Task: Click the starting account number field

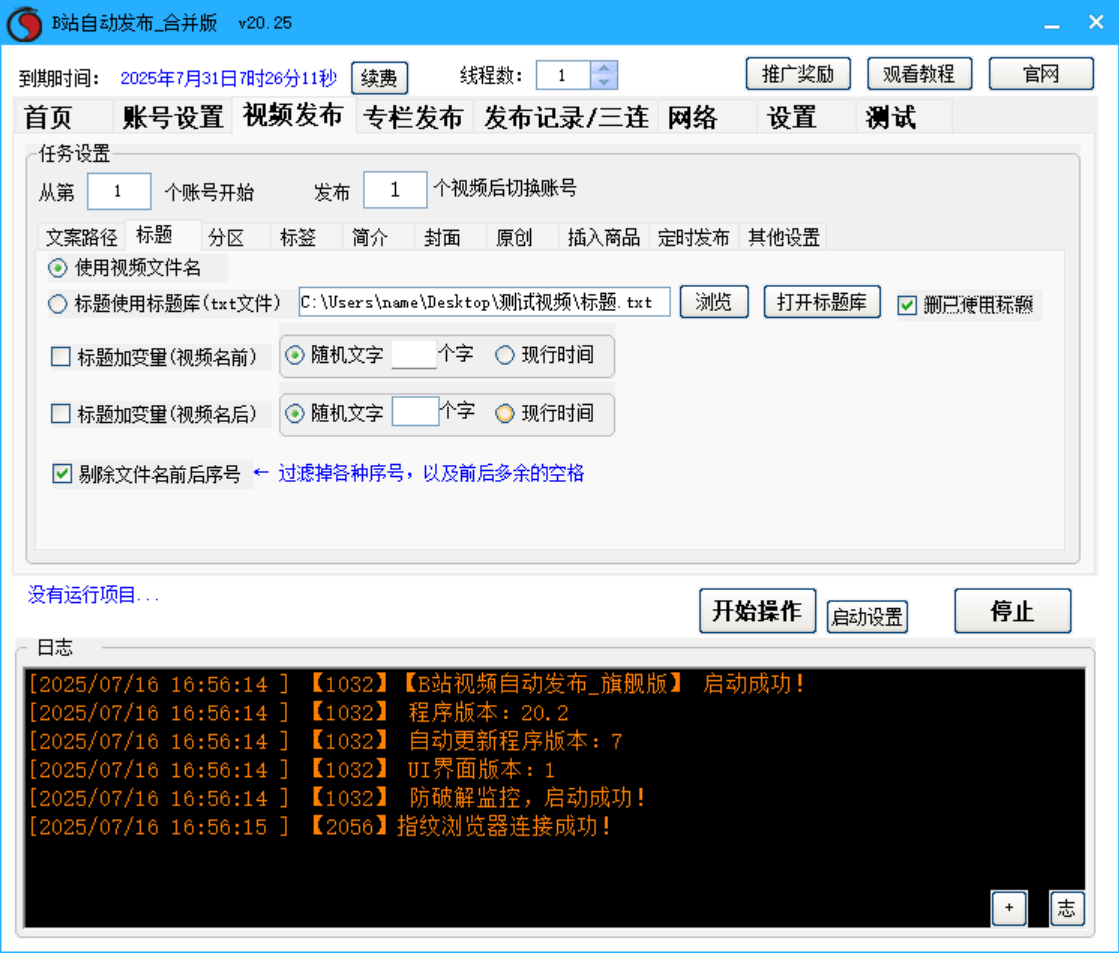Action: point(118,191)
